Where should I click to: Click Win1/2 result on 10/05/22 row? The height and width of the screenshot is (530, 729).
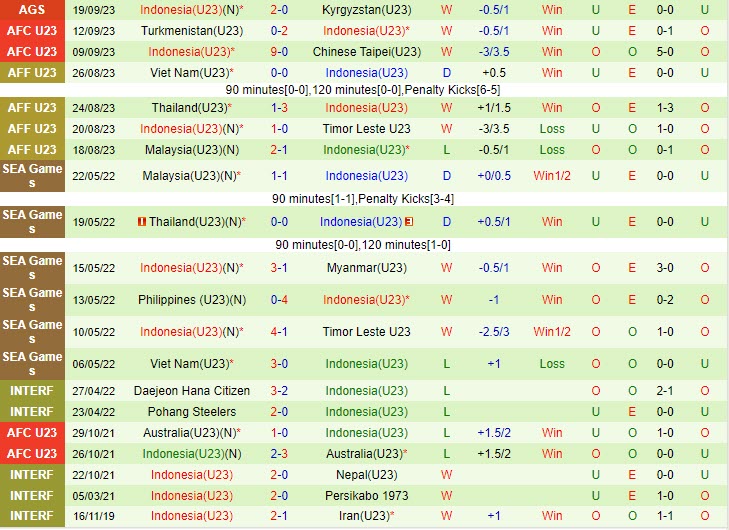click(x=552, y=332)
